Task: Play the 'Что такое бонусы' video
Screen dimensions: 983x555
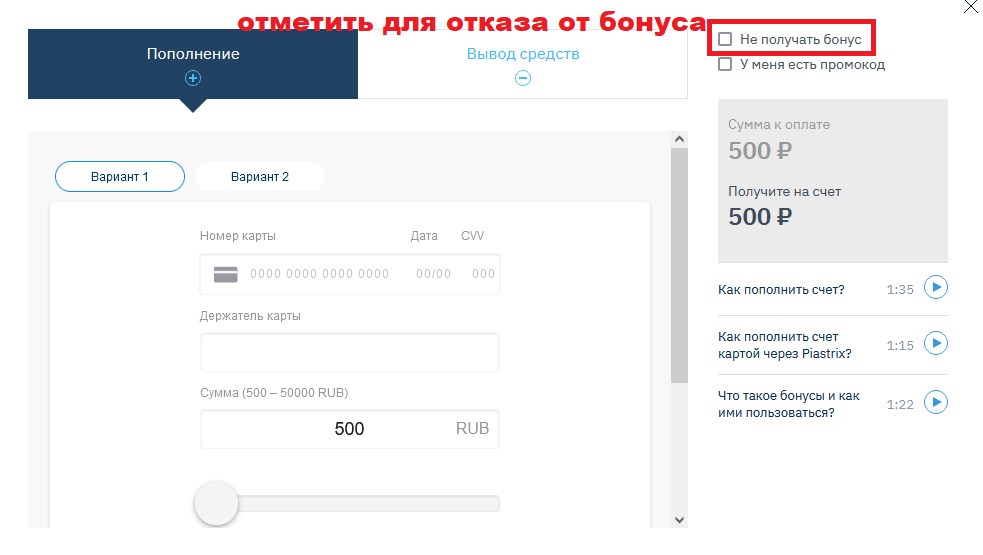Action: click(935, 402)
